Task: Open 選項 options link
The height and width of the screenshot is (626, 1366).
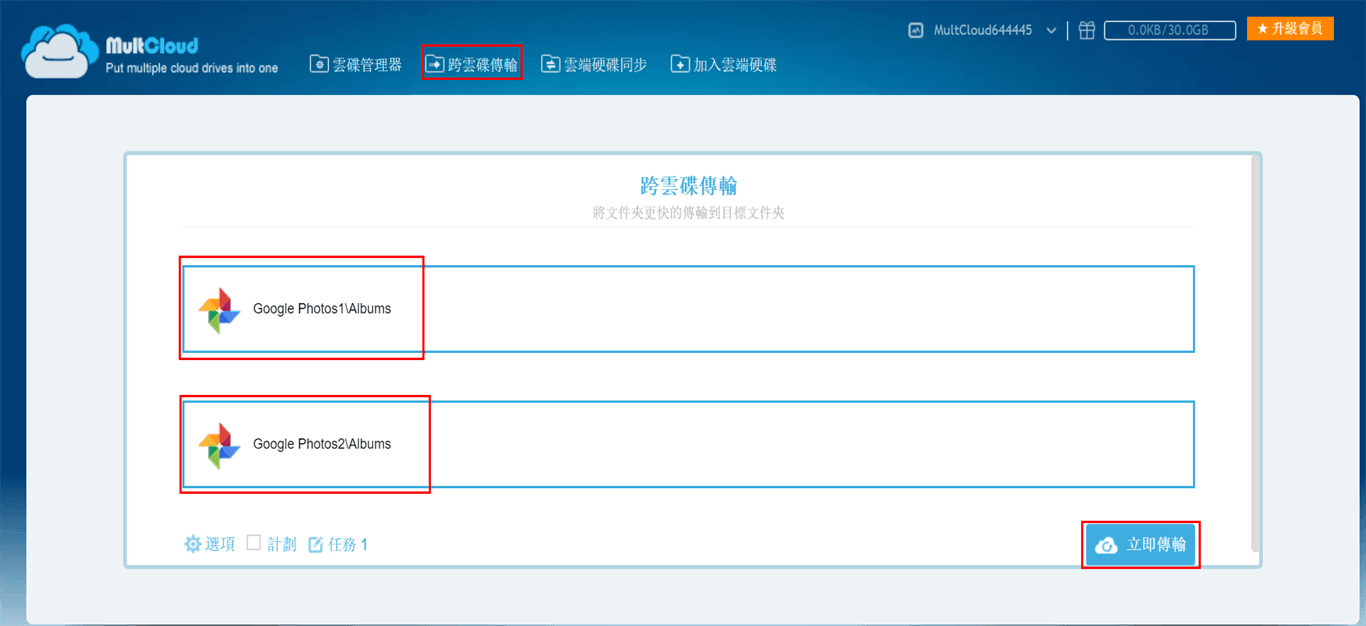Action: coord(220,544)
